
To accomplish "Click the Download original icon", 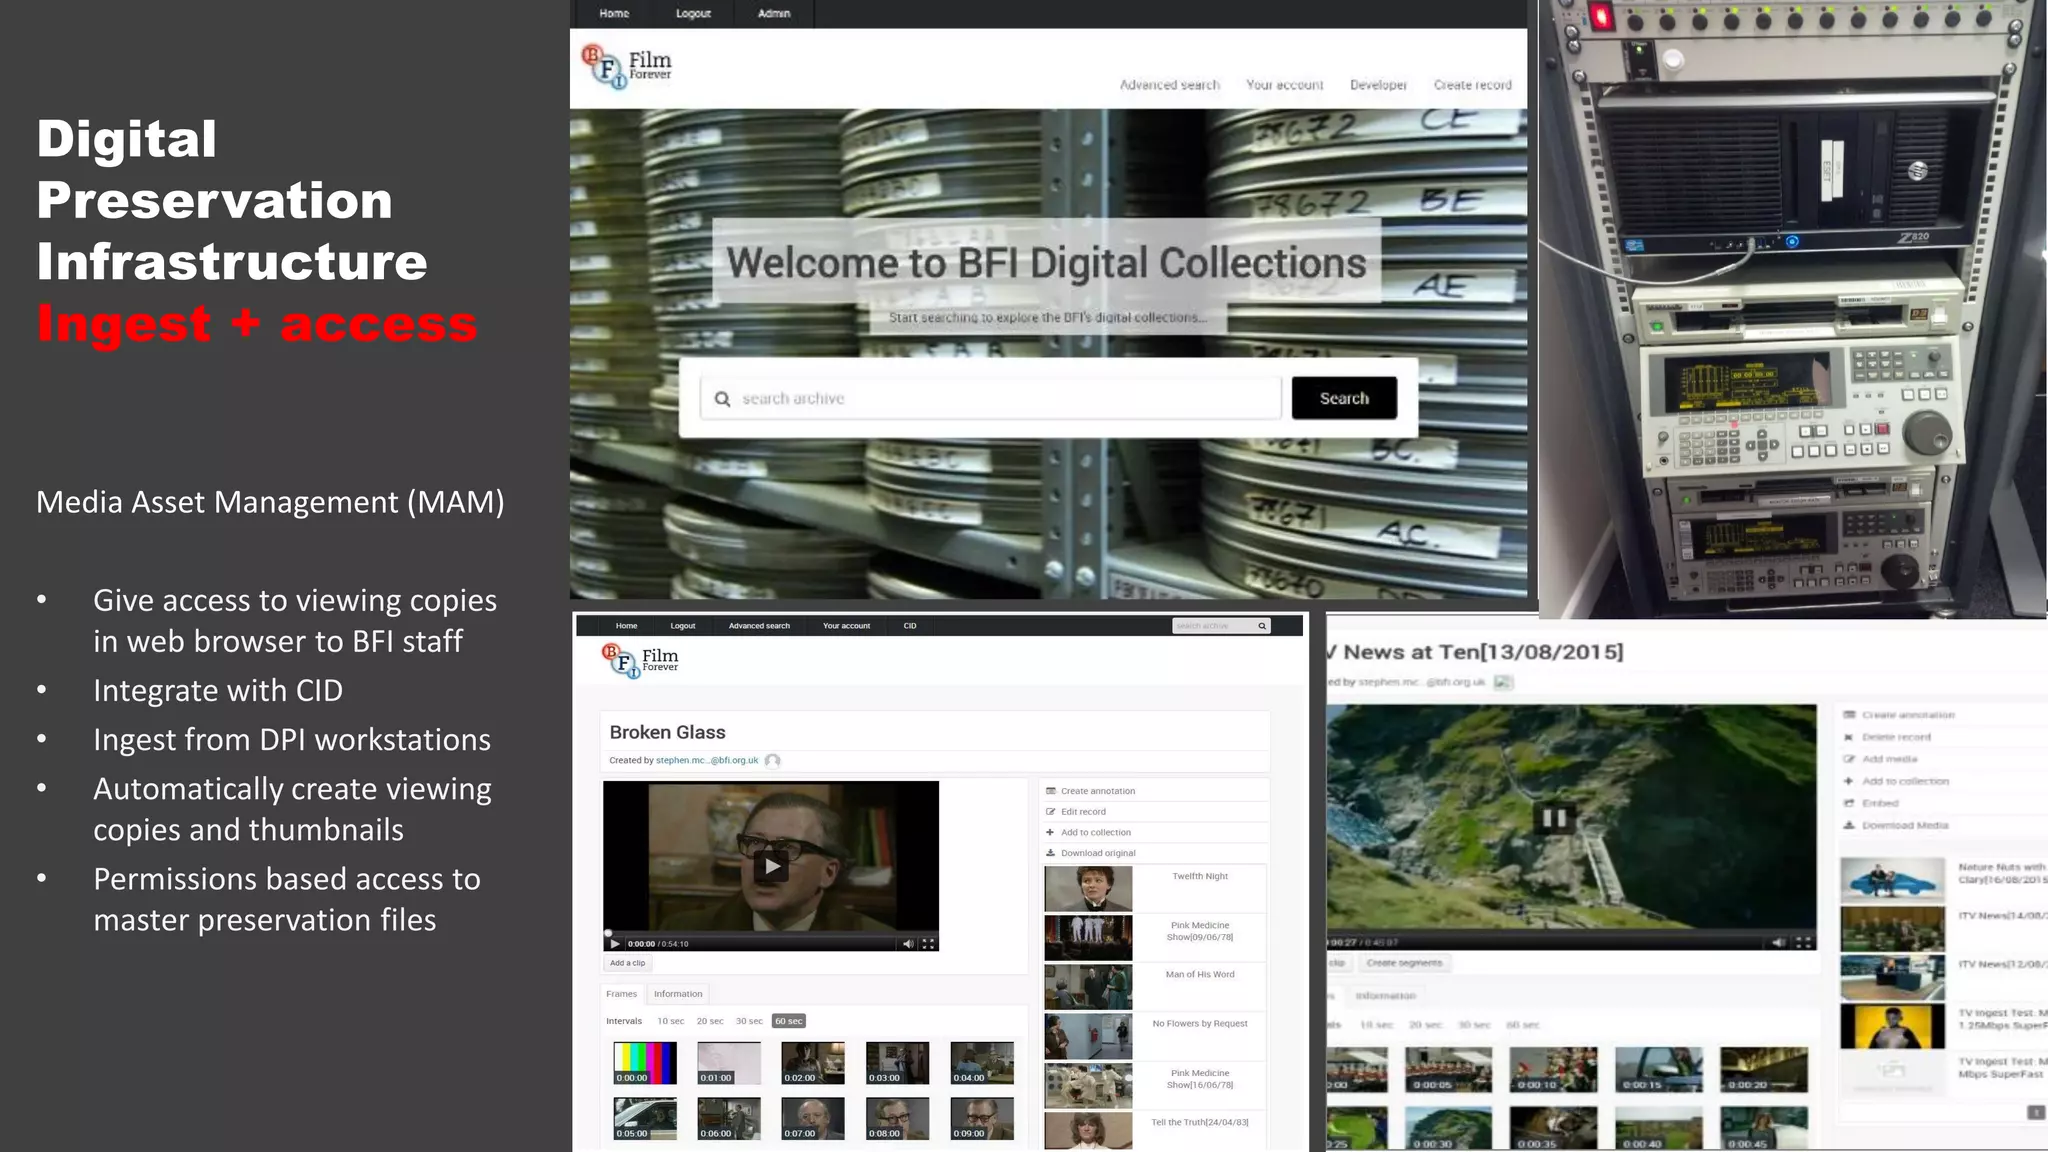I will point(1051,853).
